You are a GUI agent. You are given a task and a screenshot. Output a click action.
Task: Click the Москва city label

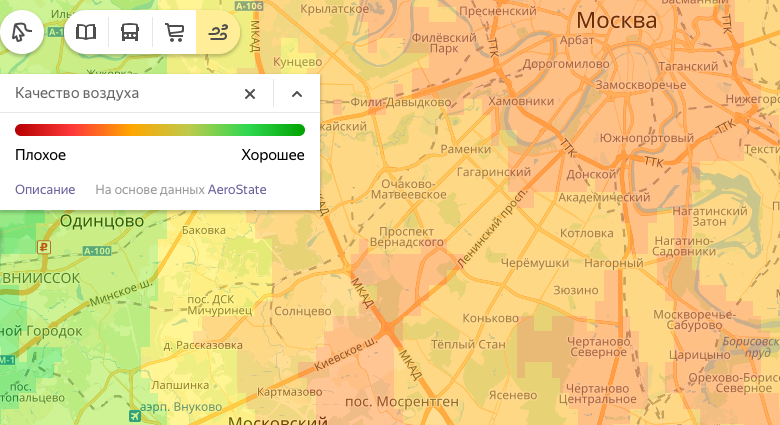pyautogui.click(x=616, y=20)
